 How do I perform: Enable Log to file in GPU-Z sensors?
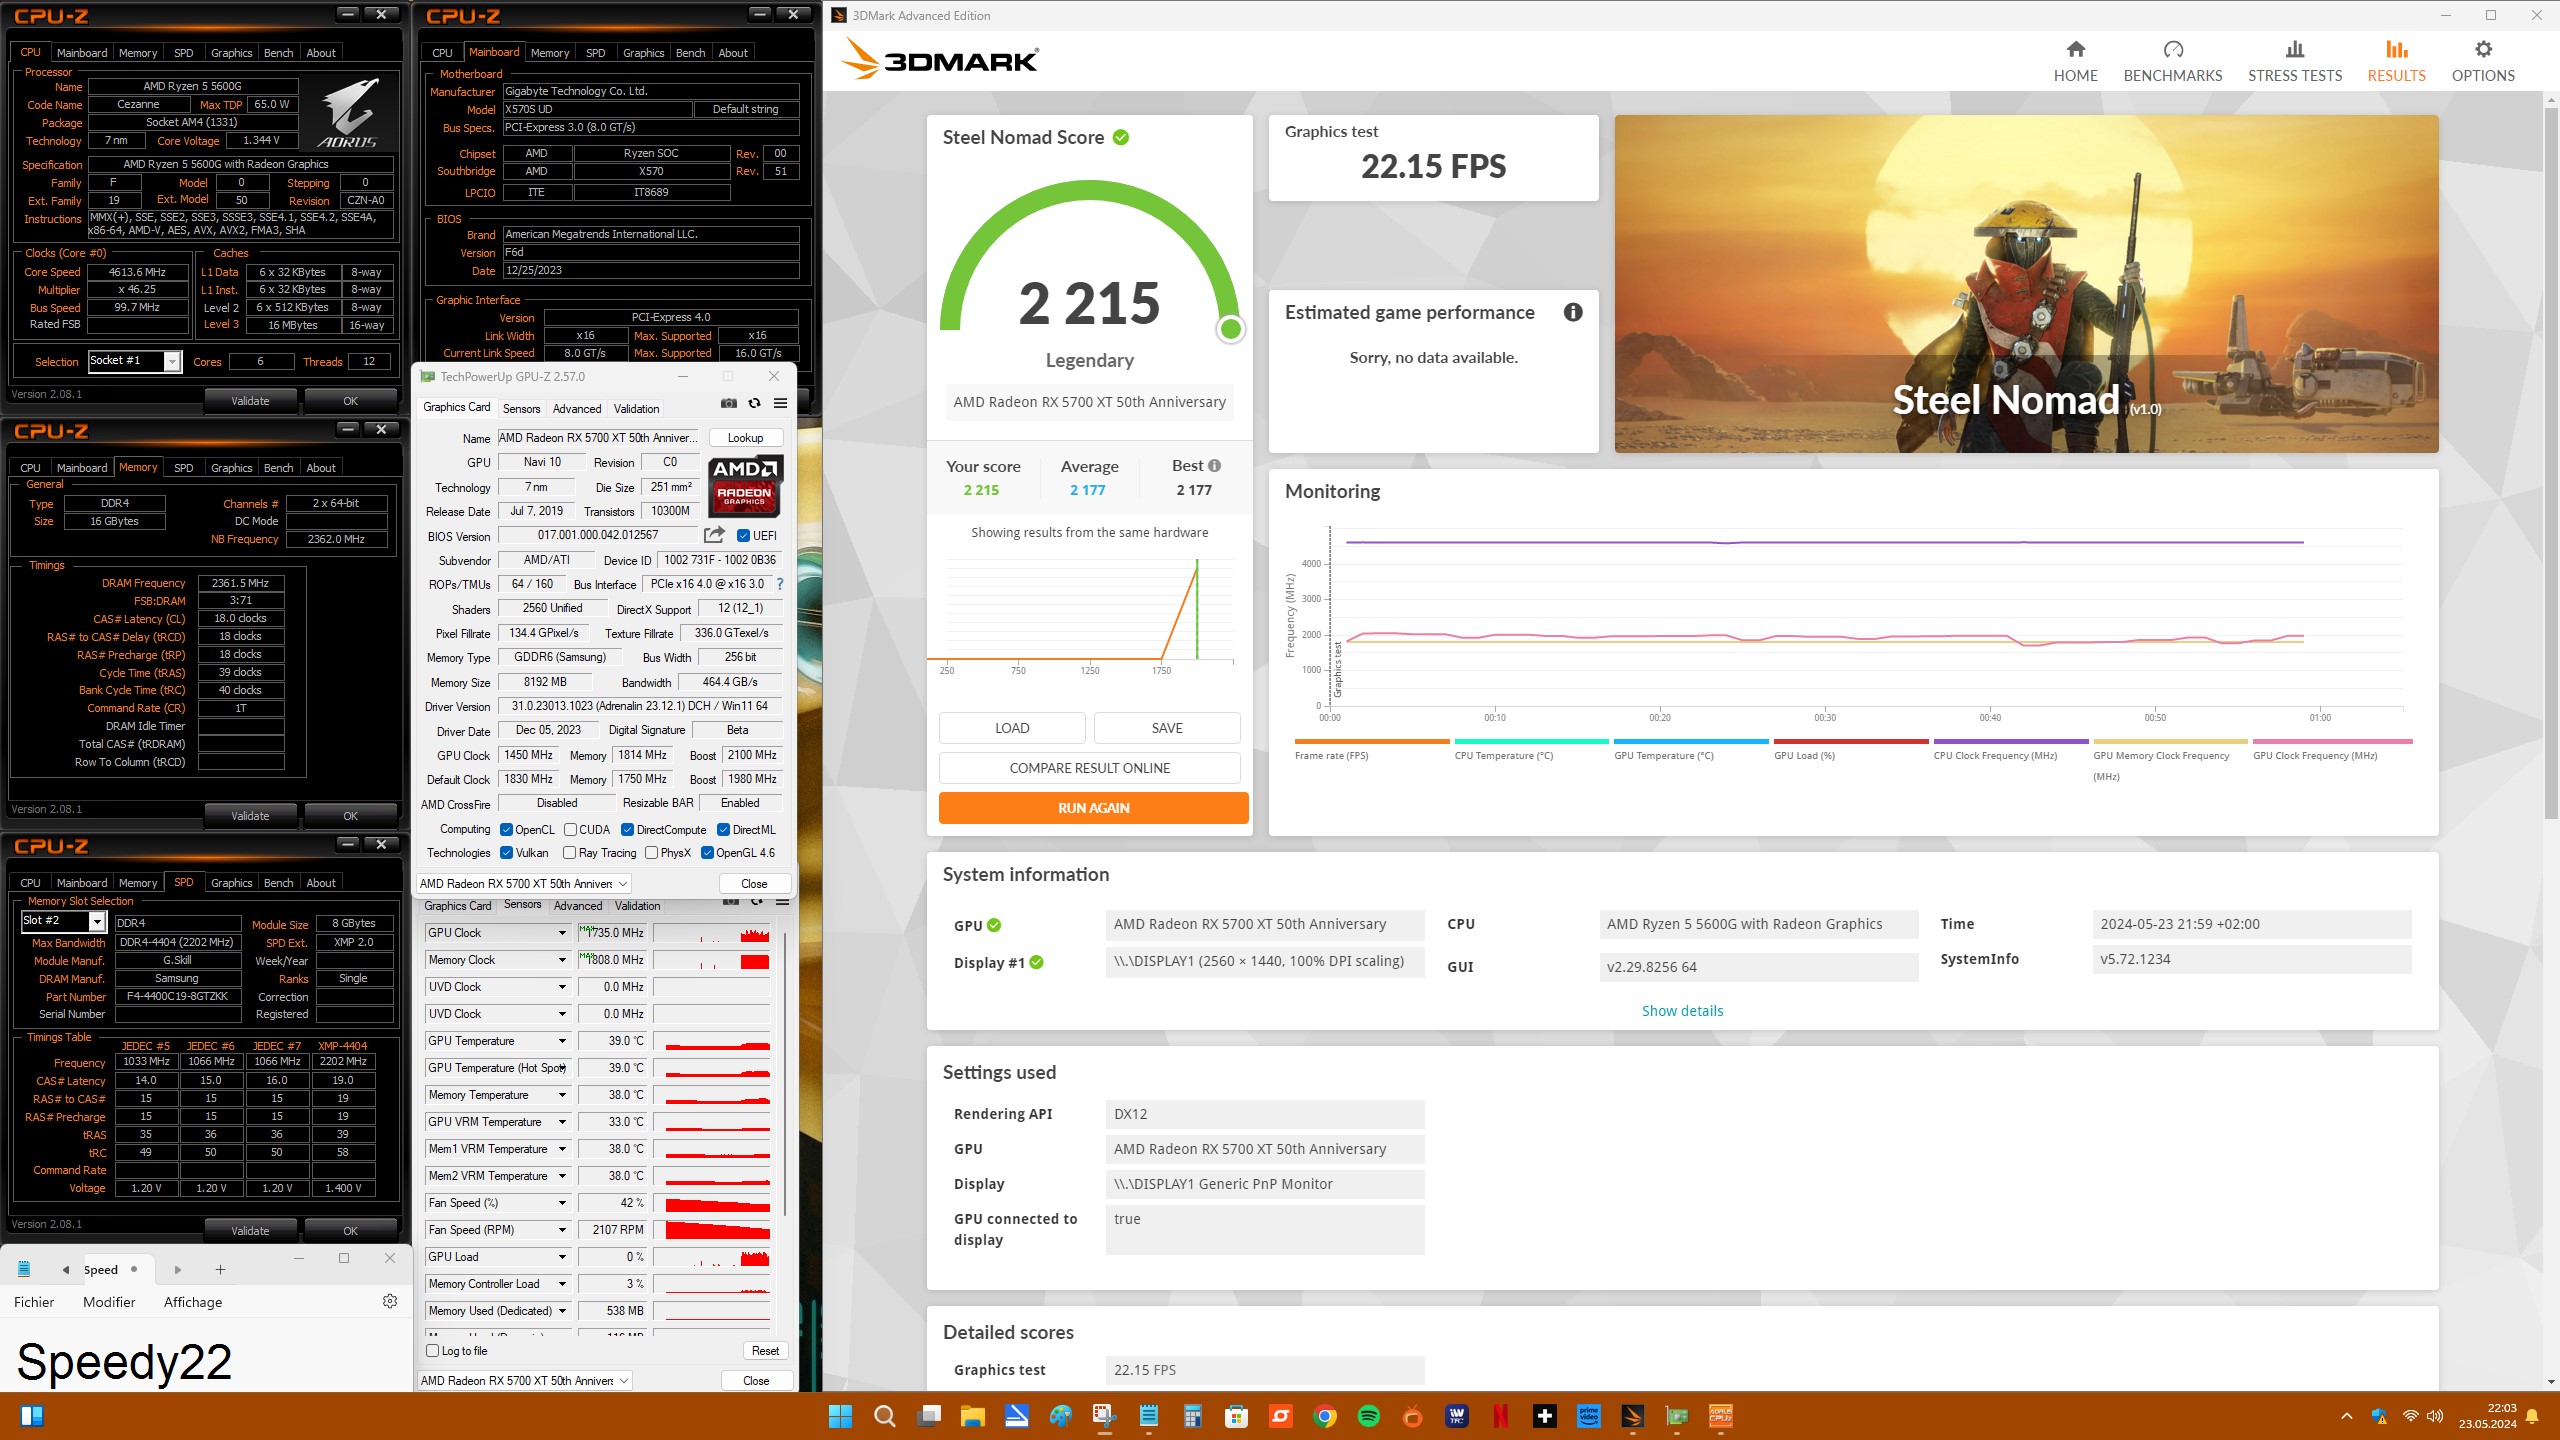pos(433,1351)
